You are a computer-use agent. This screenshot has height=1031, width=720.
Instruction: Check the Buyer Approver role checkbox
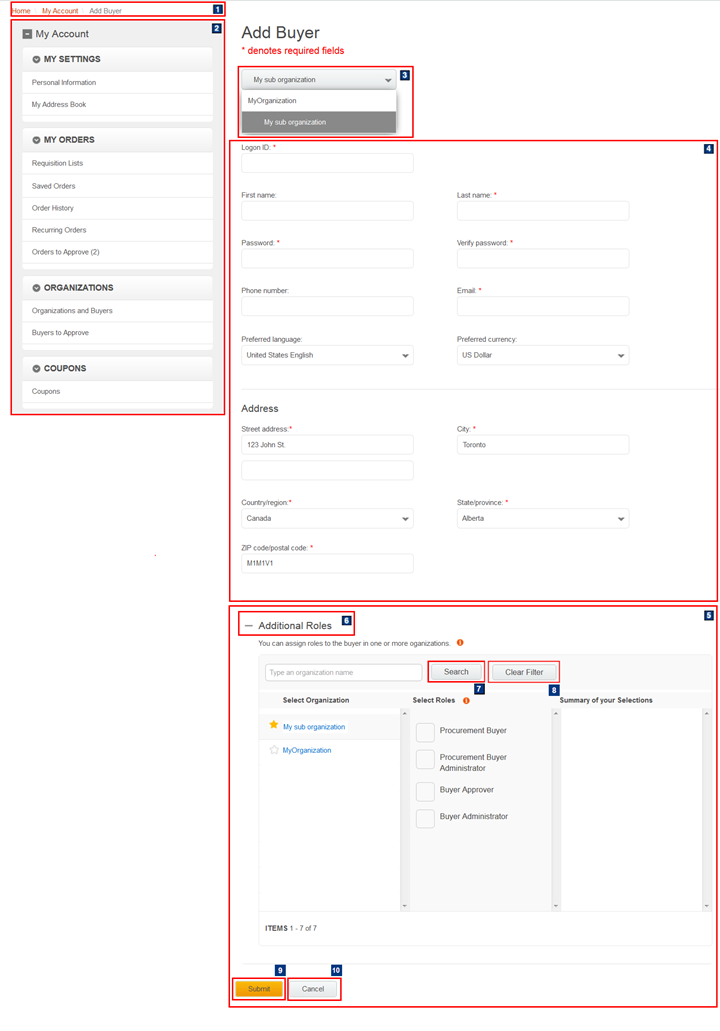pyautogui.click(x=425, y=791)
